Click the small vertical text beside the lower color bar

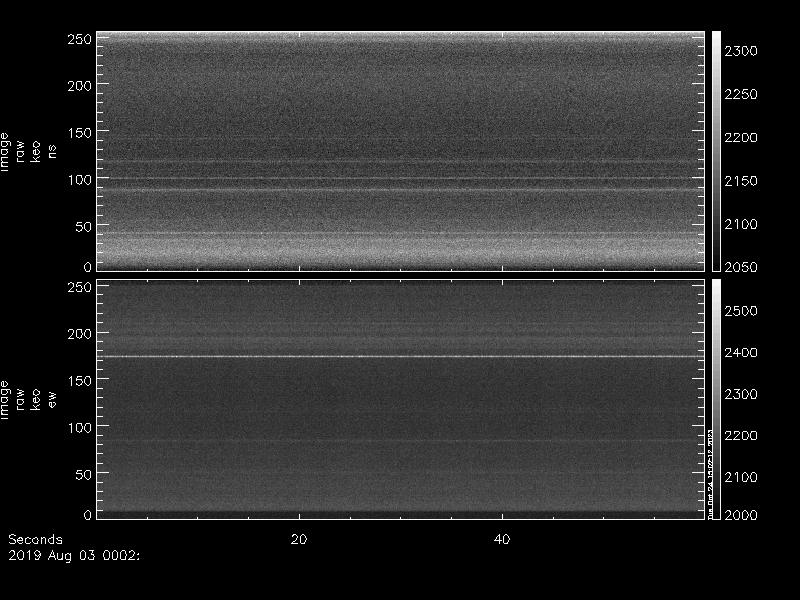[711, 470]
